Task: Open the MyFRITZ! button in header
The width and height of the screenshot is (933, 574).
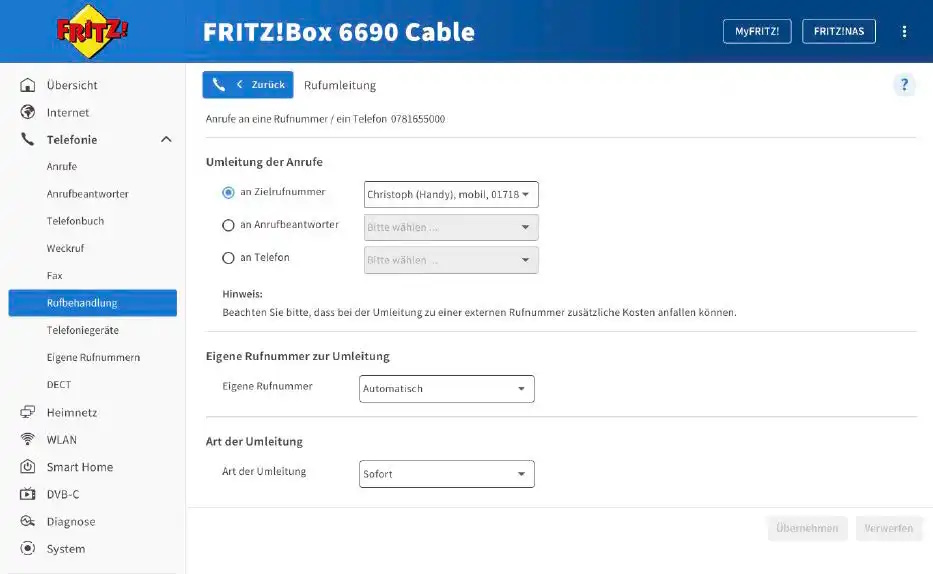Action: pos(757,32)
